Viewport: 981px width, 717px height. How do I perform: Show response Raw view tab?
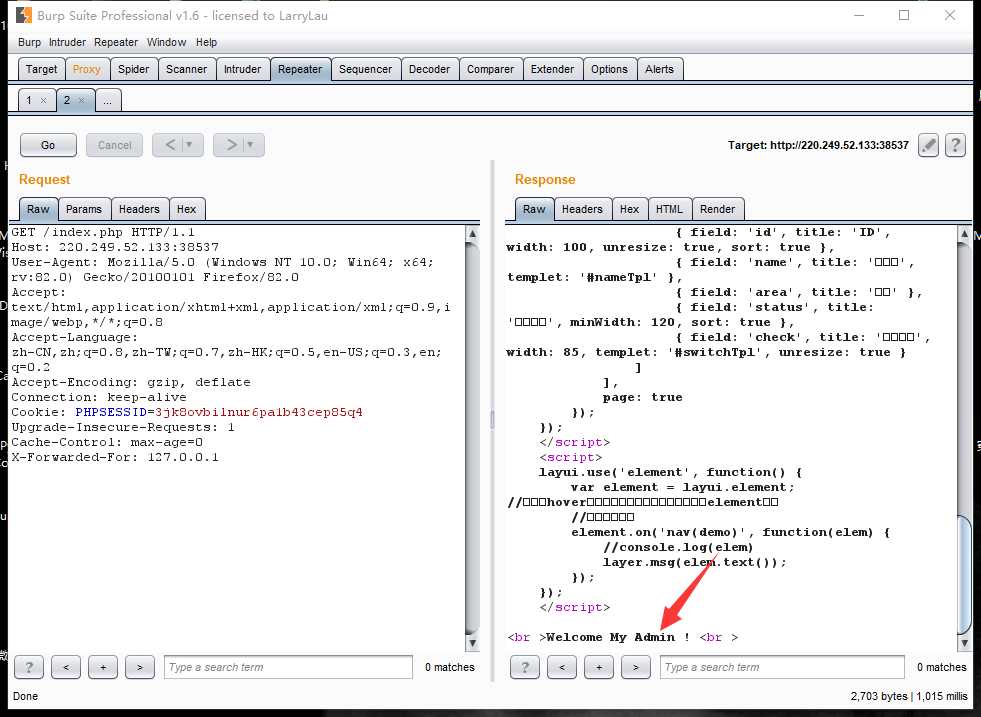pyautogui.click(x=534, y=209)
